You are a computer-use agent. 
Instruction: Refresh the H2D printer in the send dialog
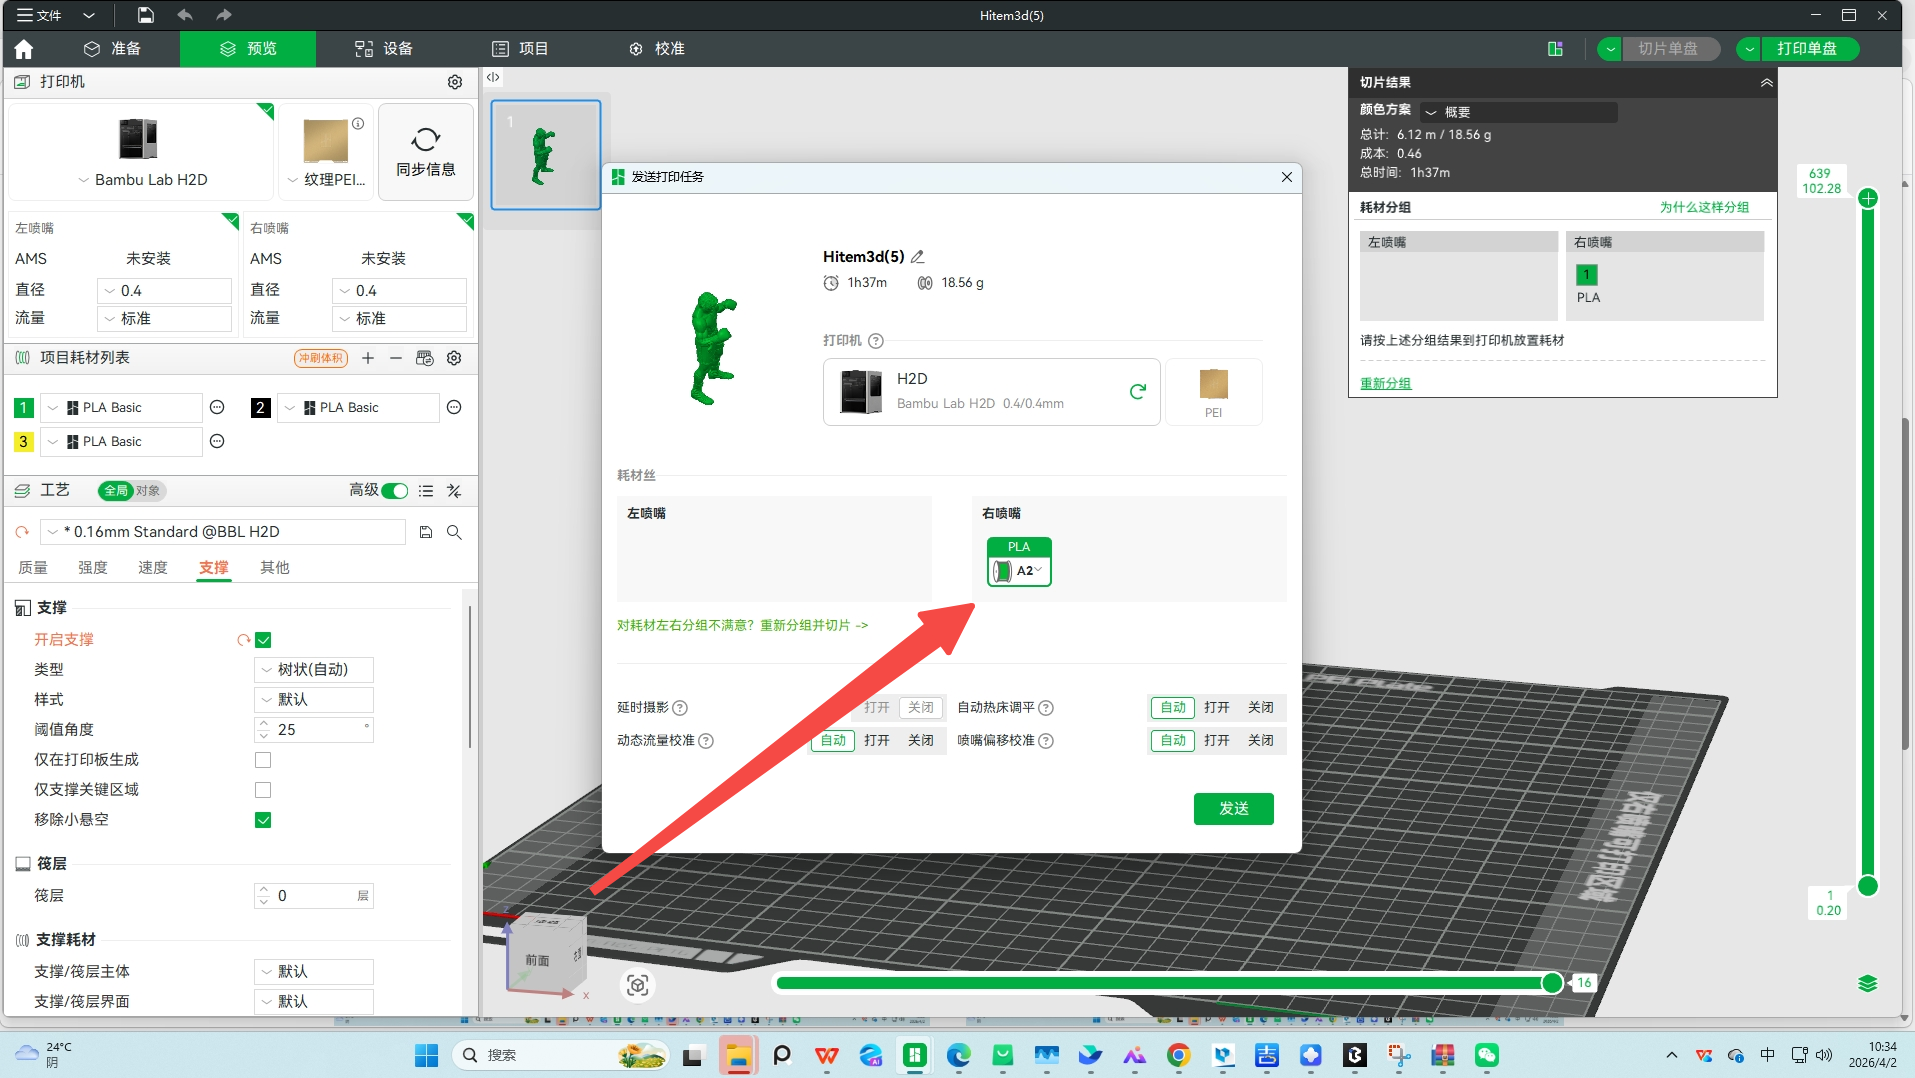pos(1138,392)
